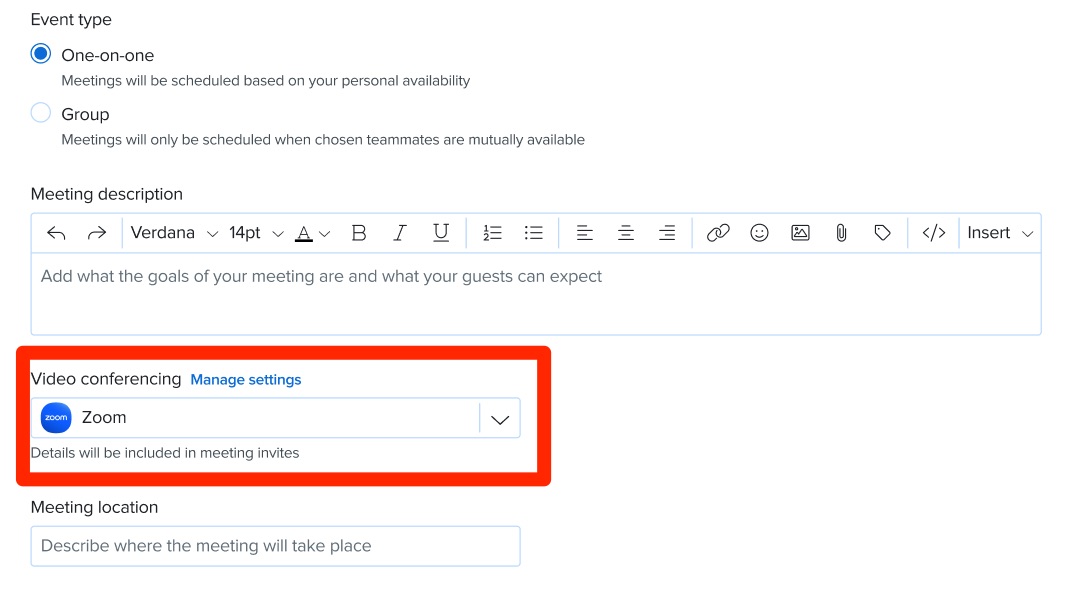Click into the meeting description text area
The height and width of the screenshot is (596, 1070).
(536, 294)
